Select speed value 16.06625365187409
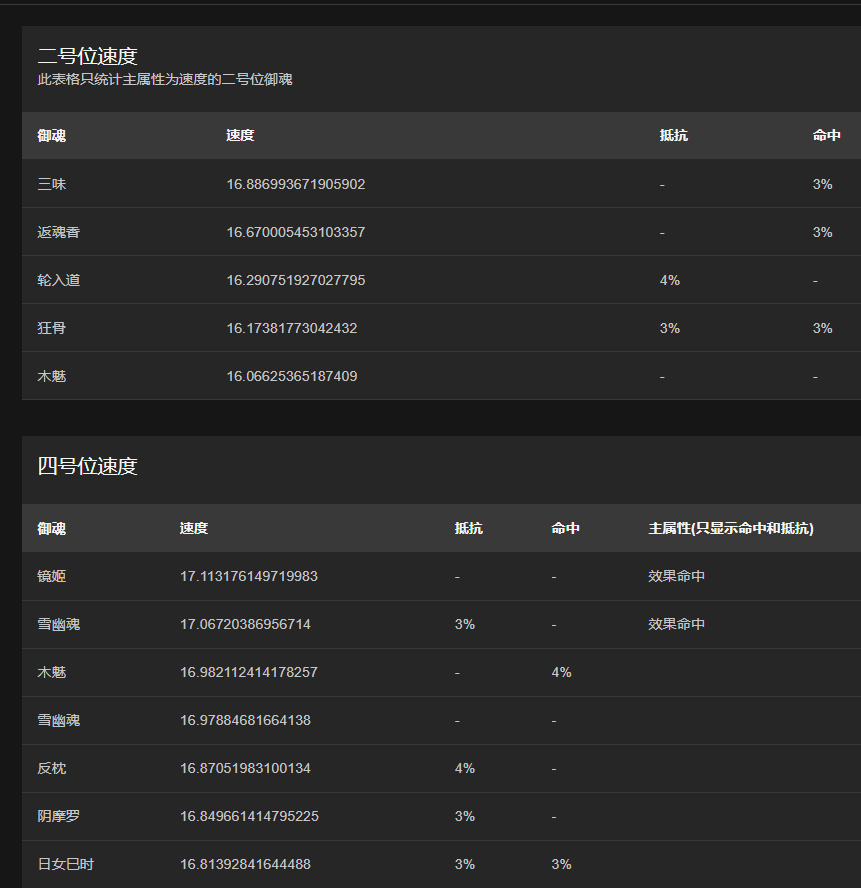The height and width of the screenshot is (888, 861). [292, 376]
